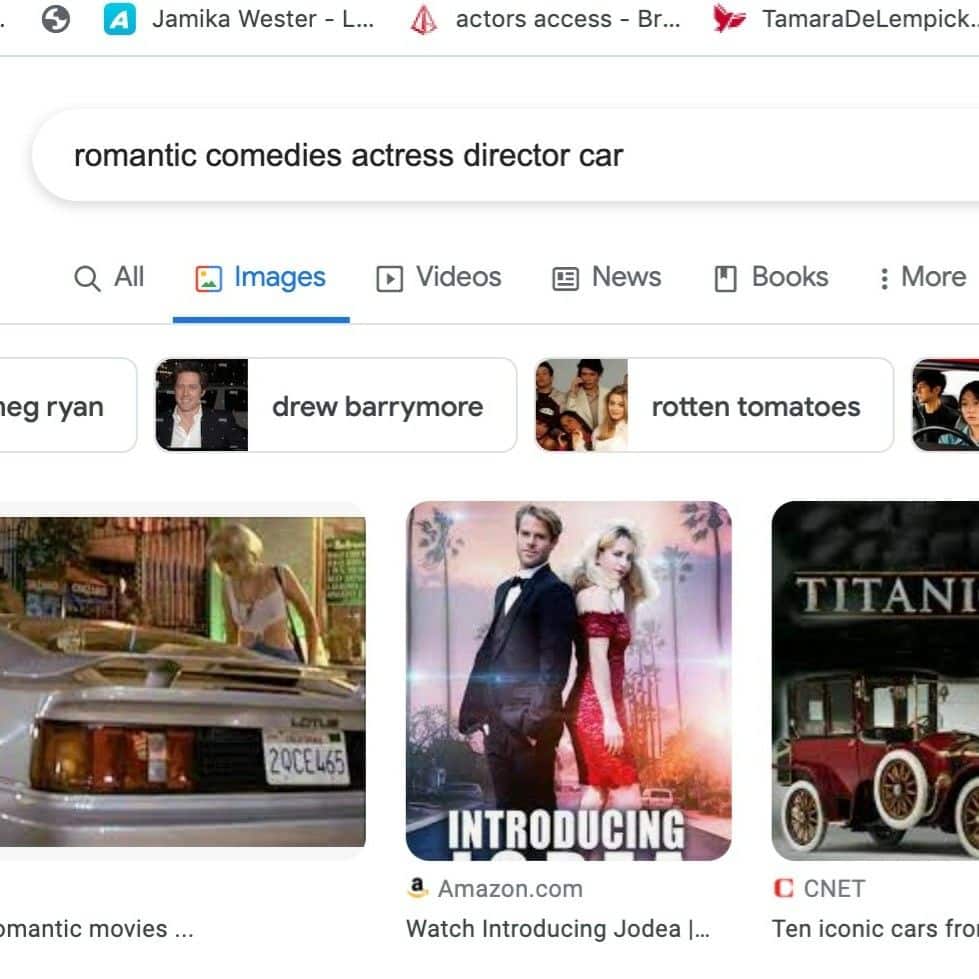Open the Jamika Wester bookmark
979x979 pixels.
239,19
